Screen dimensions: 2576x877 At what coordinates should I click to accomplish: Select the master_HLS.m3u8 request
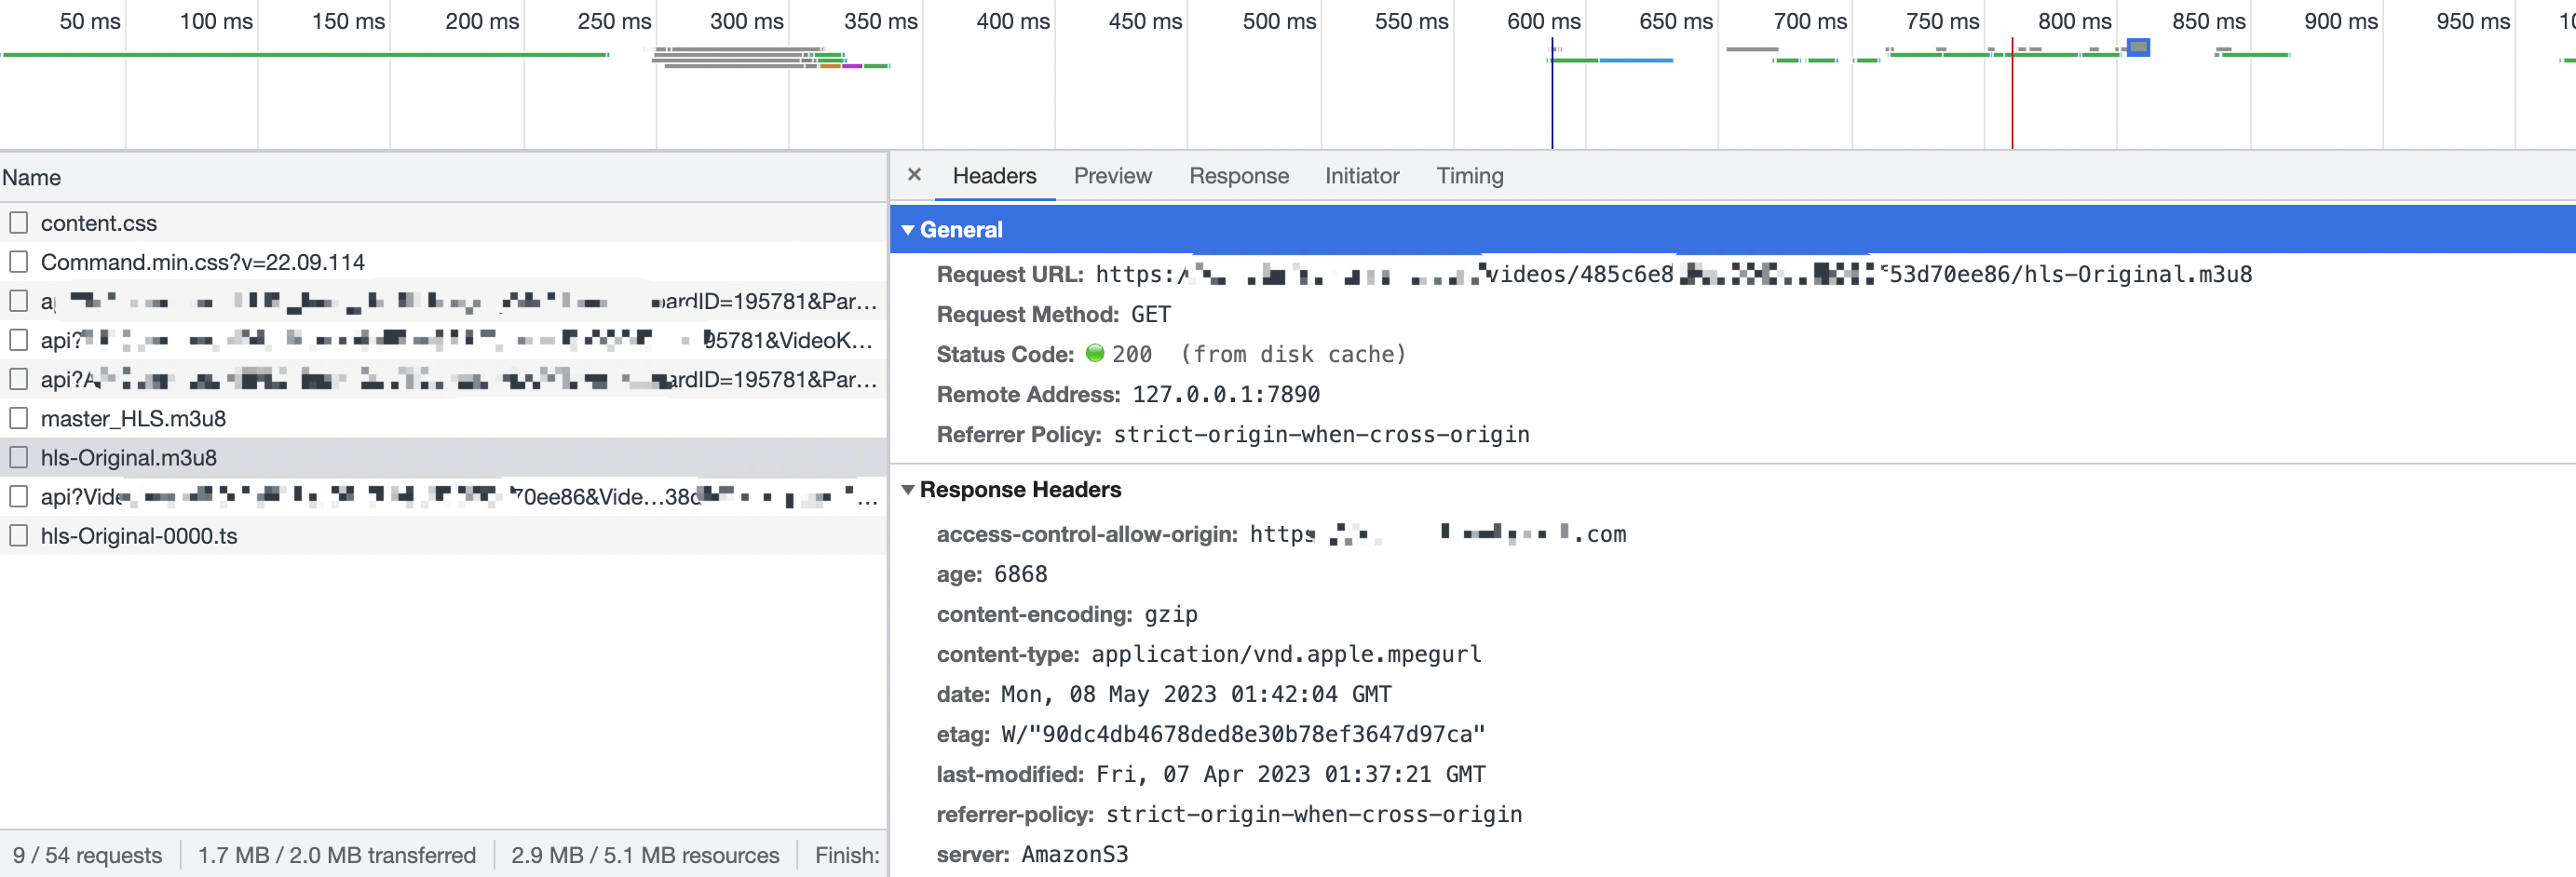443,419
